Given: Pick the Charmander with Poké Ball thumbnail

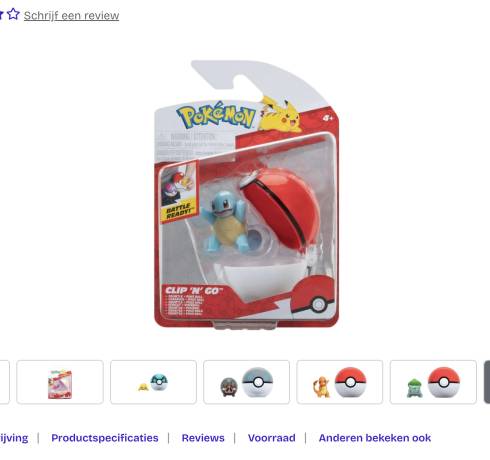Looking at the screenshot, I should point(340,382).
